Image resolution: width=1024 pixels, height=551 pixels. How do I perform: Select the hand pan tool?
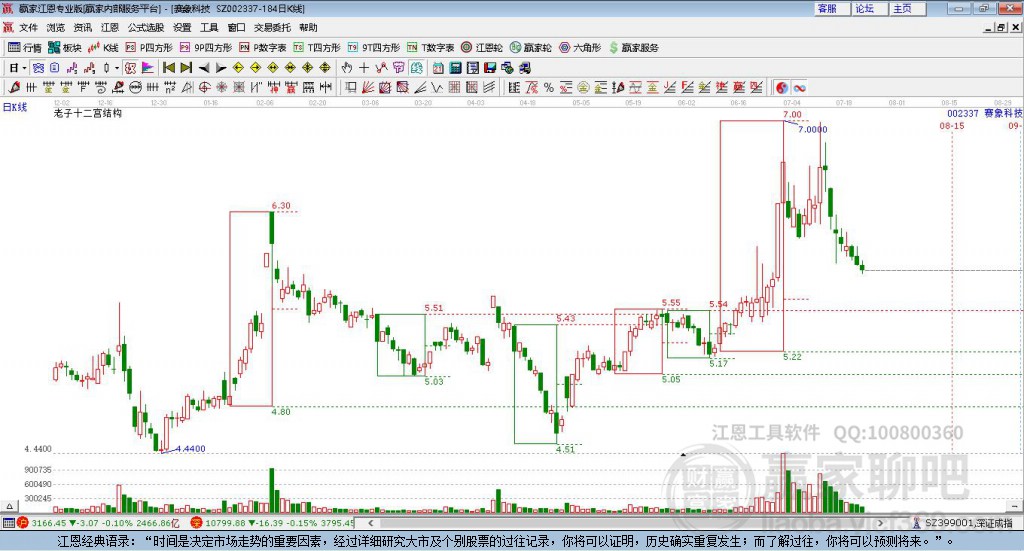coord(347,68)
